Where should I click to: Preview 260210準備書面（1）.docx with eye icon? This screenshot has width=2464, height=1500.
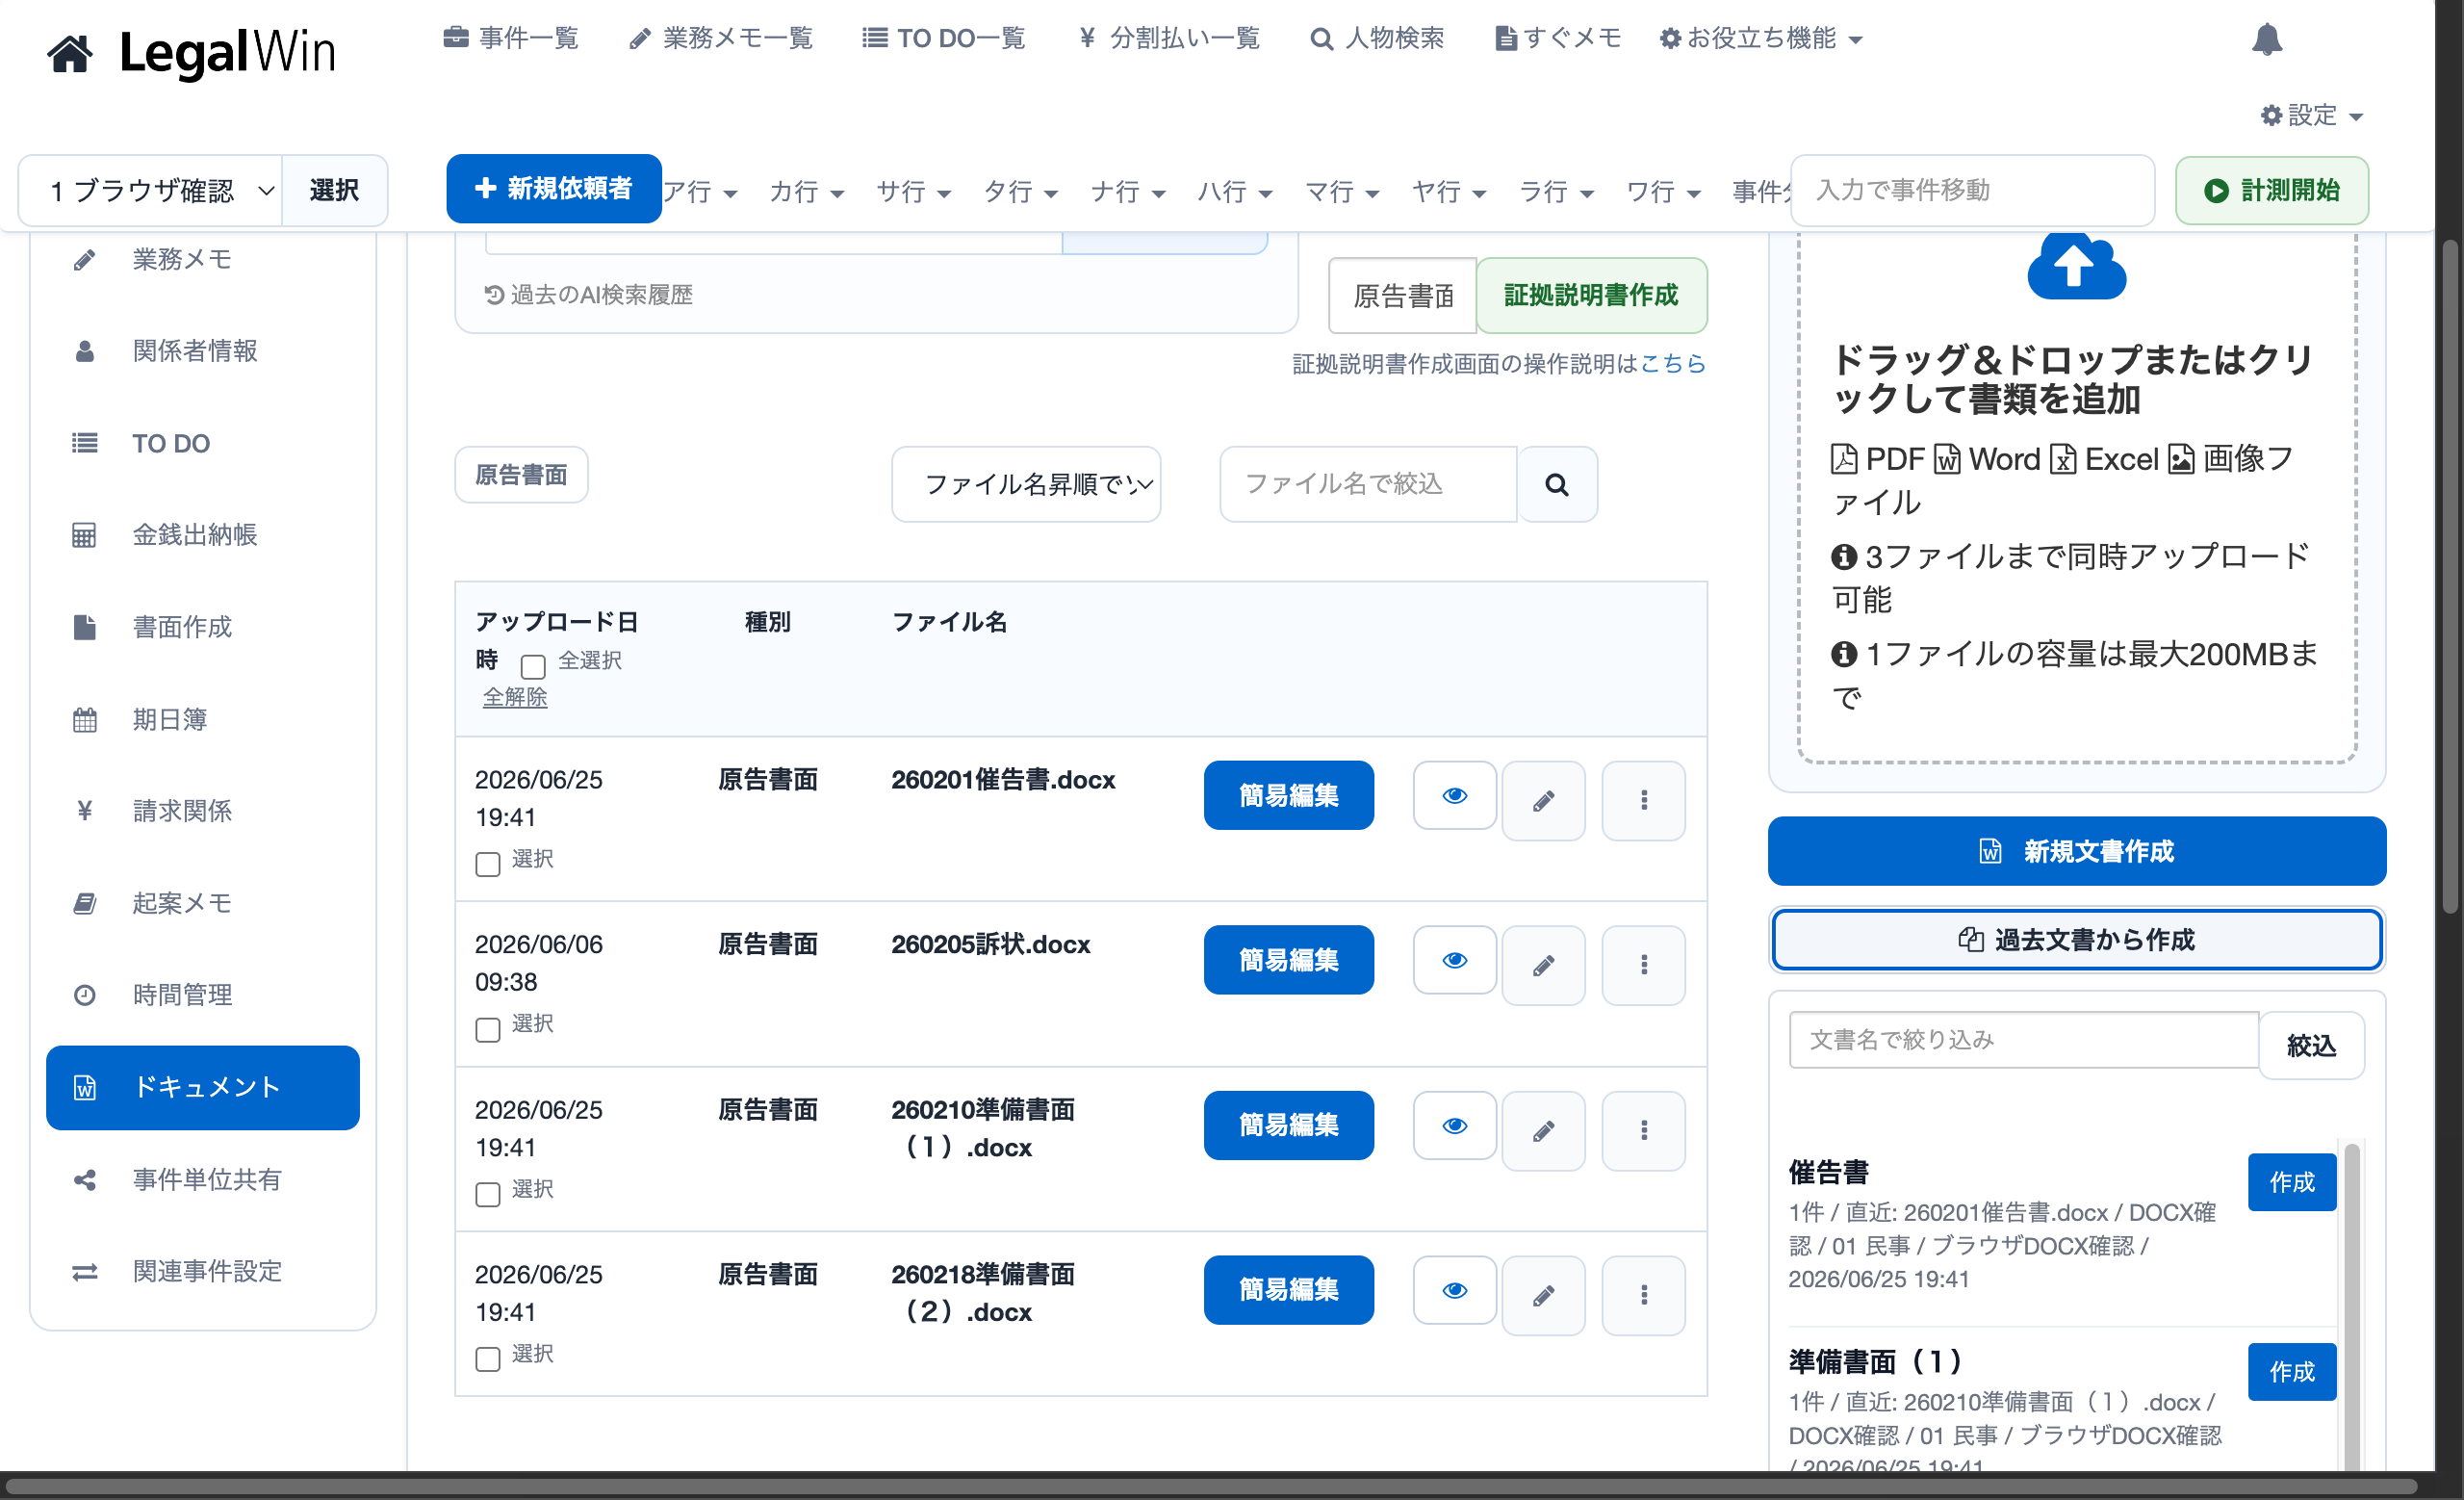click(x=1455, y=1126)
